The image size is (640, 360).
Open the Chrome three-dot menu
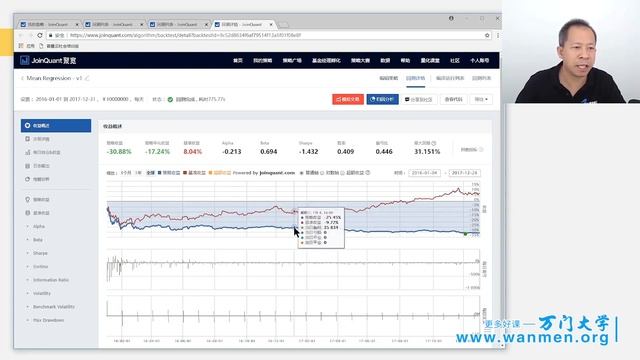[498, 36]
